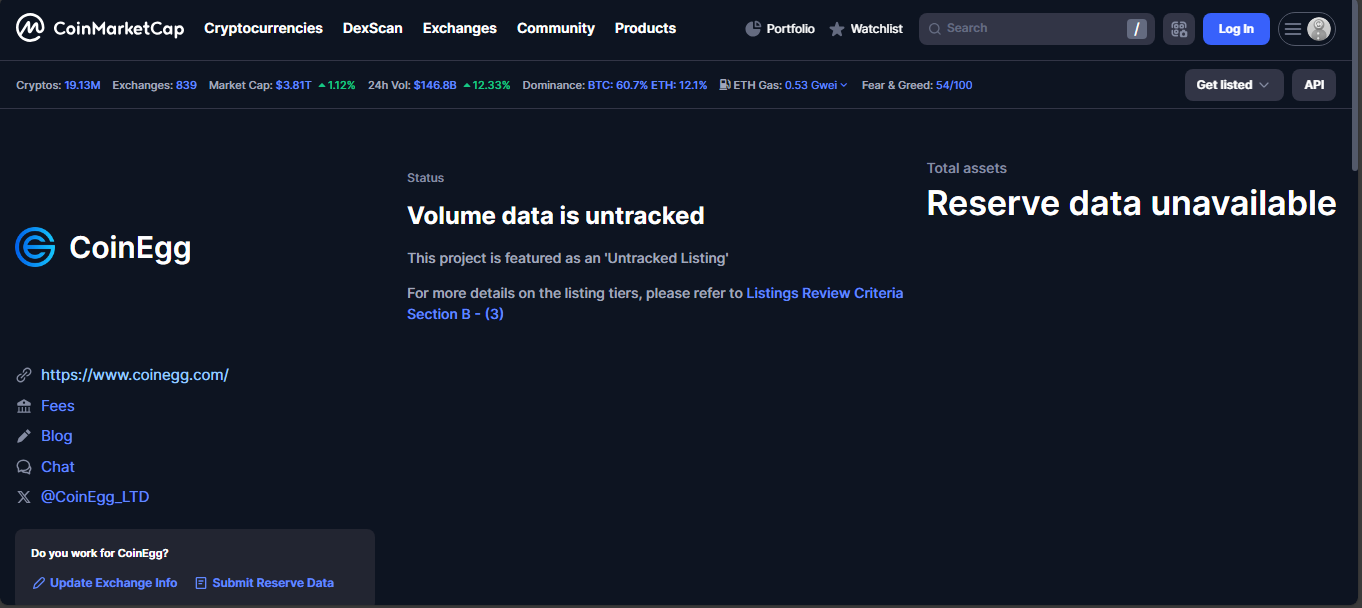Click the Fees bank icon
Image resolution: width=1362 pixels, height=608 pixels.
pyautogui.click(x=24, y=406)
